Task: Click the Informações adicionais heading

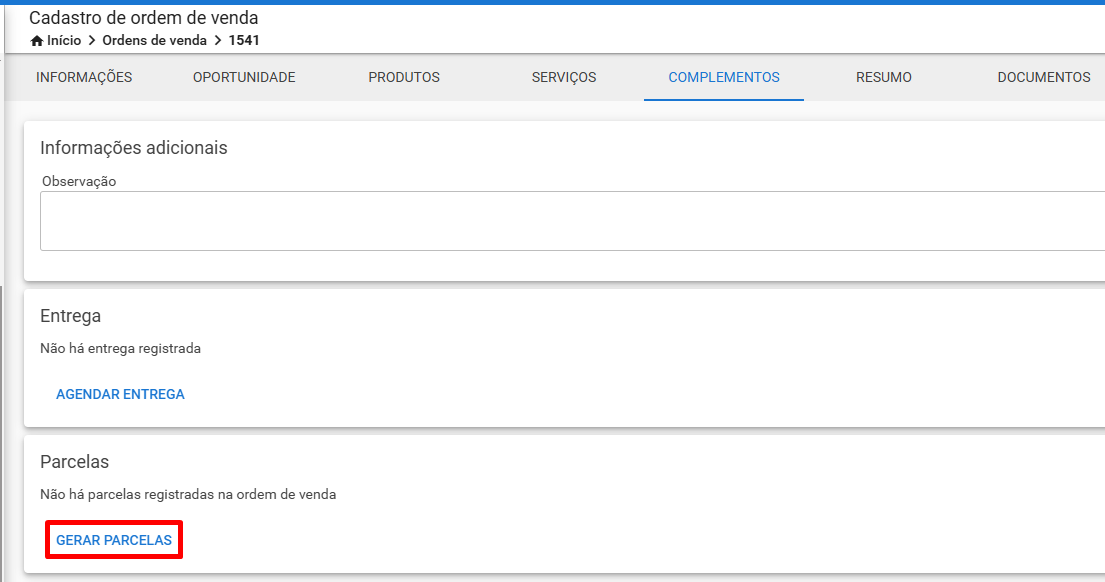Action: click(134, 148)
